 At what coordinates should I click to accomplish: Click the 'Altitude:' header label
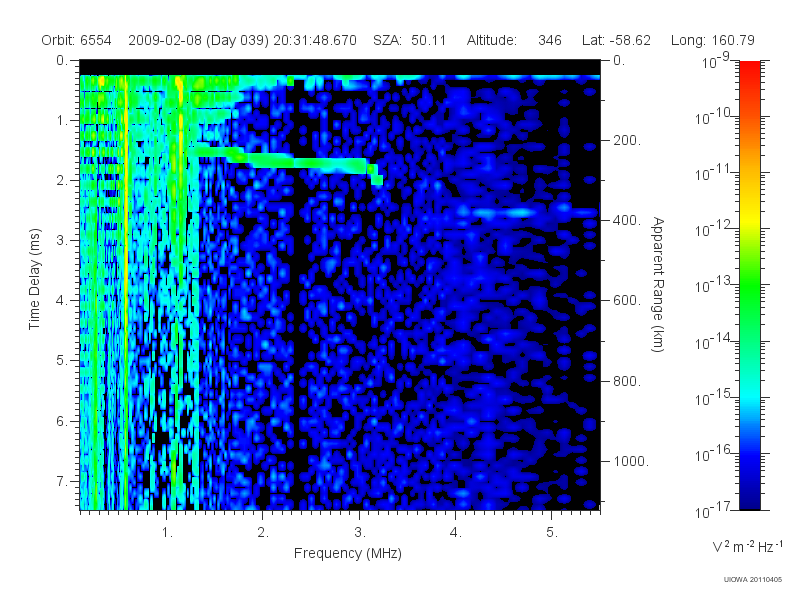(x=492, y=40)
